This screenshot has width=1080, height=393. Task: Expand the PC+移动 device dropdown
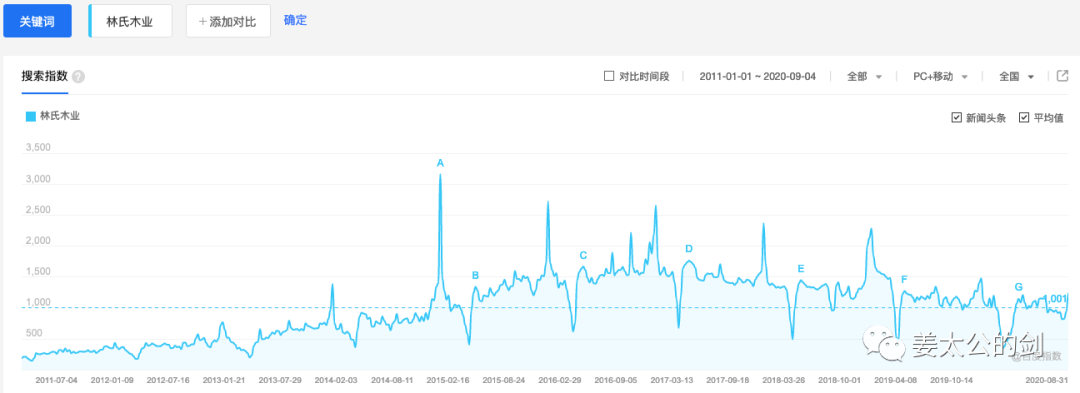point(941,76)
